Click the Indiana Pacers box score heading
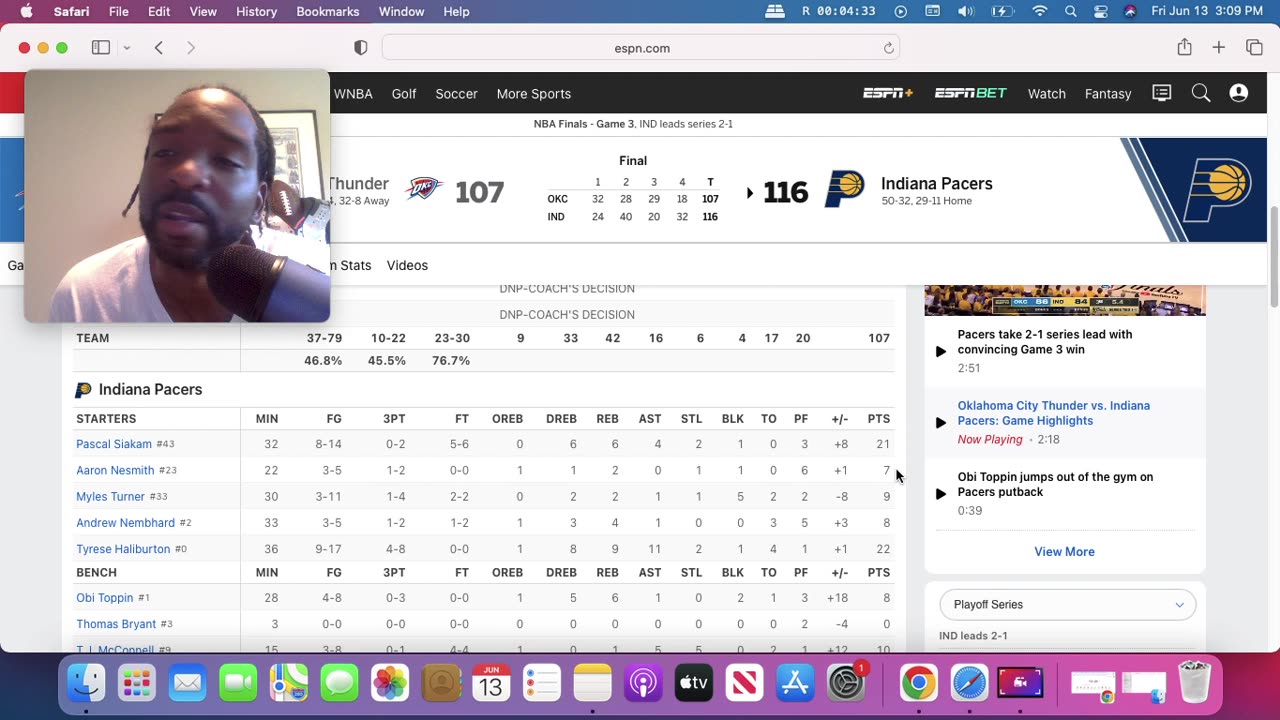This screenshot has height=720, width=1280. point(150,389)
